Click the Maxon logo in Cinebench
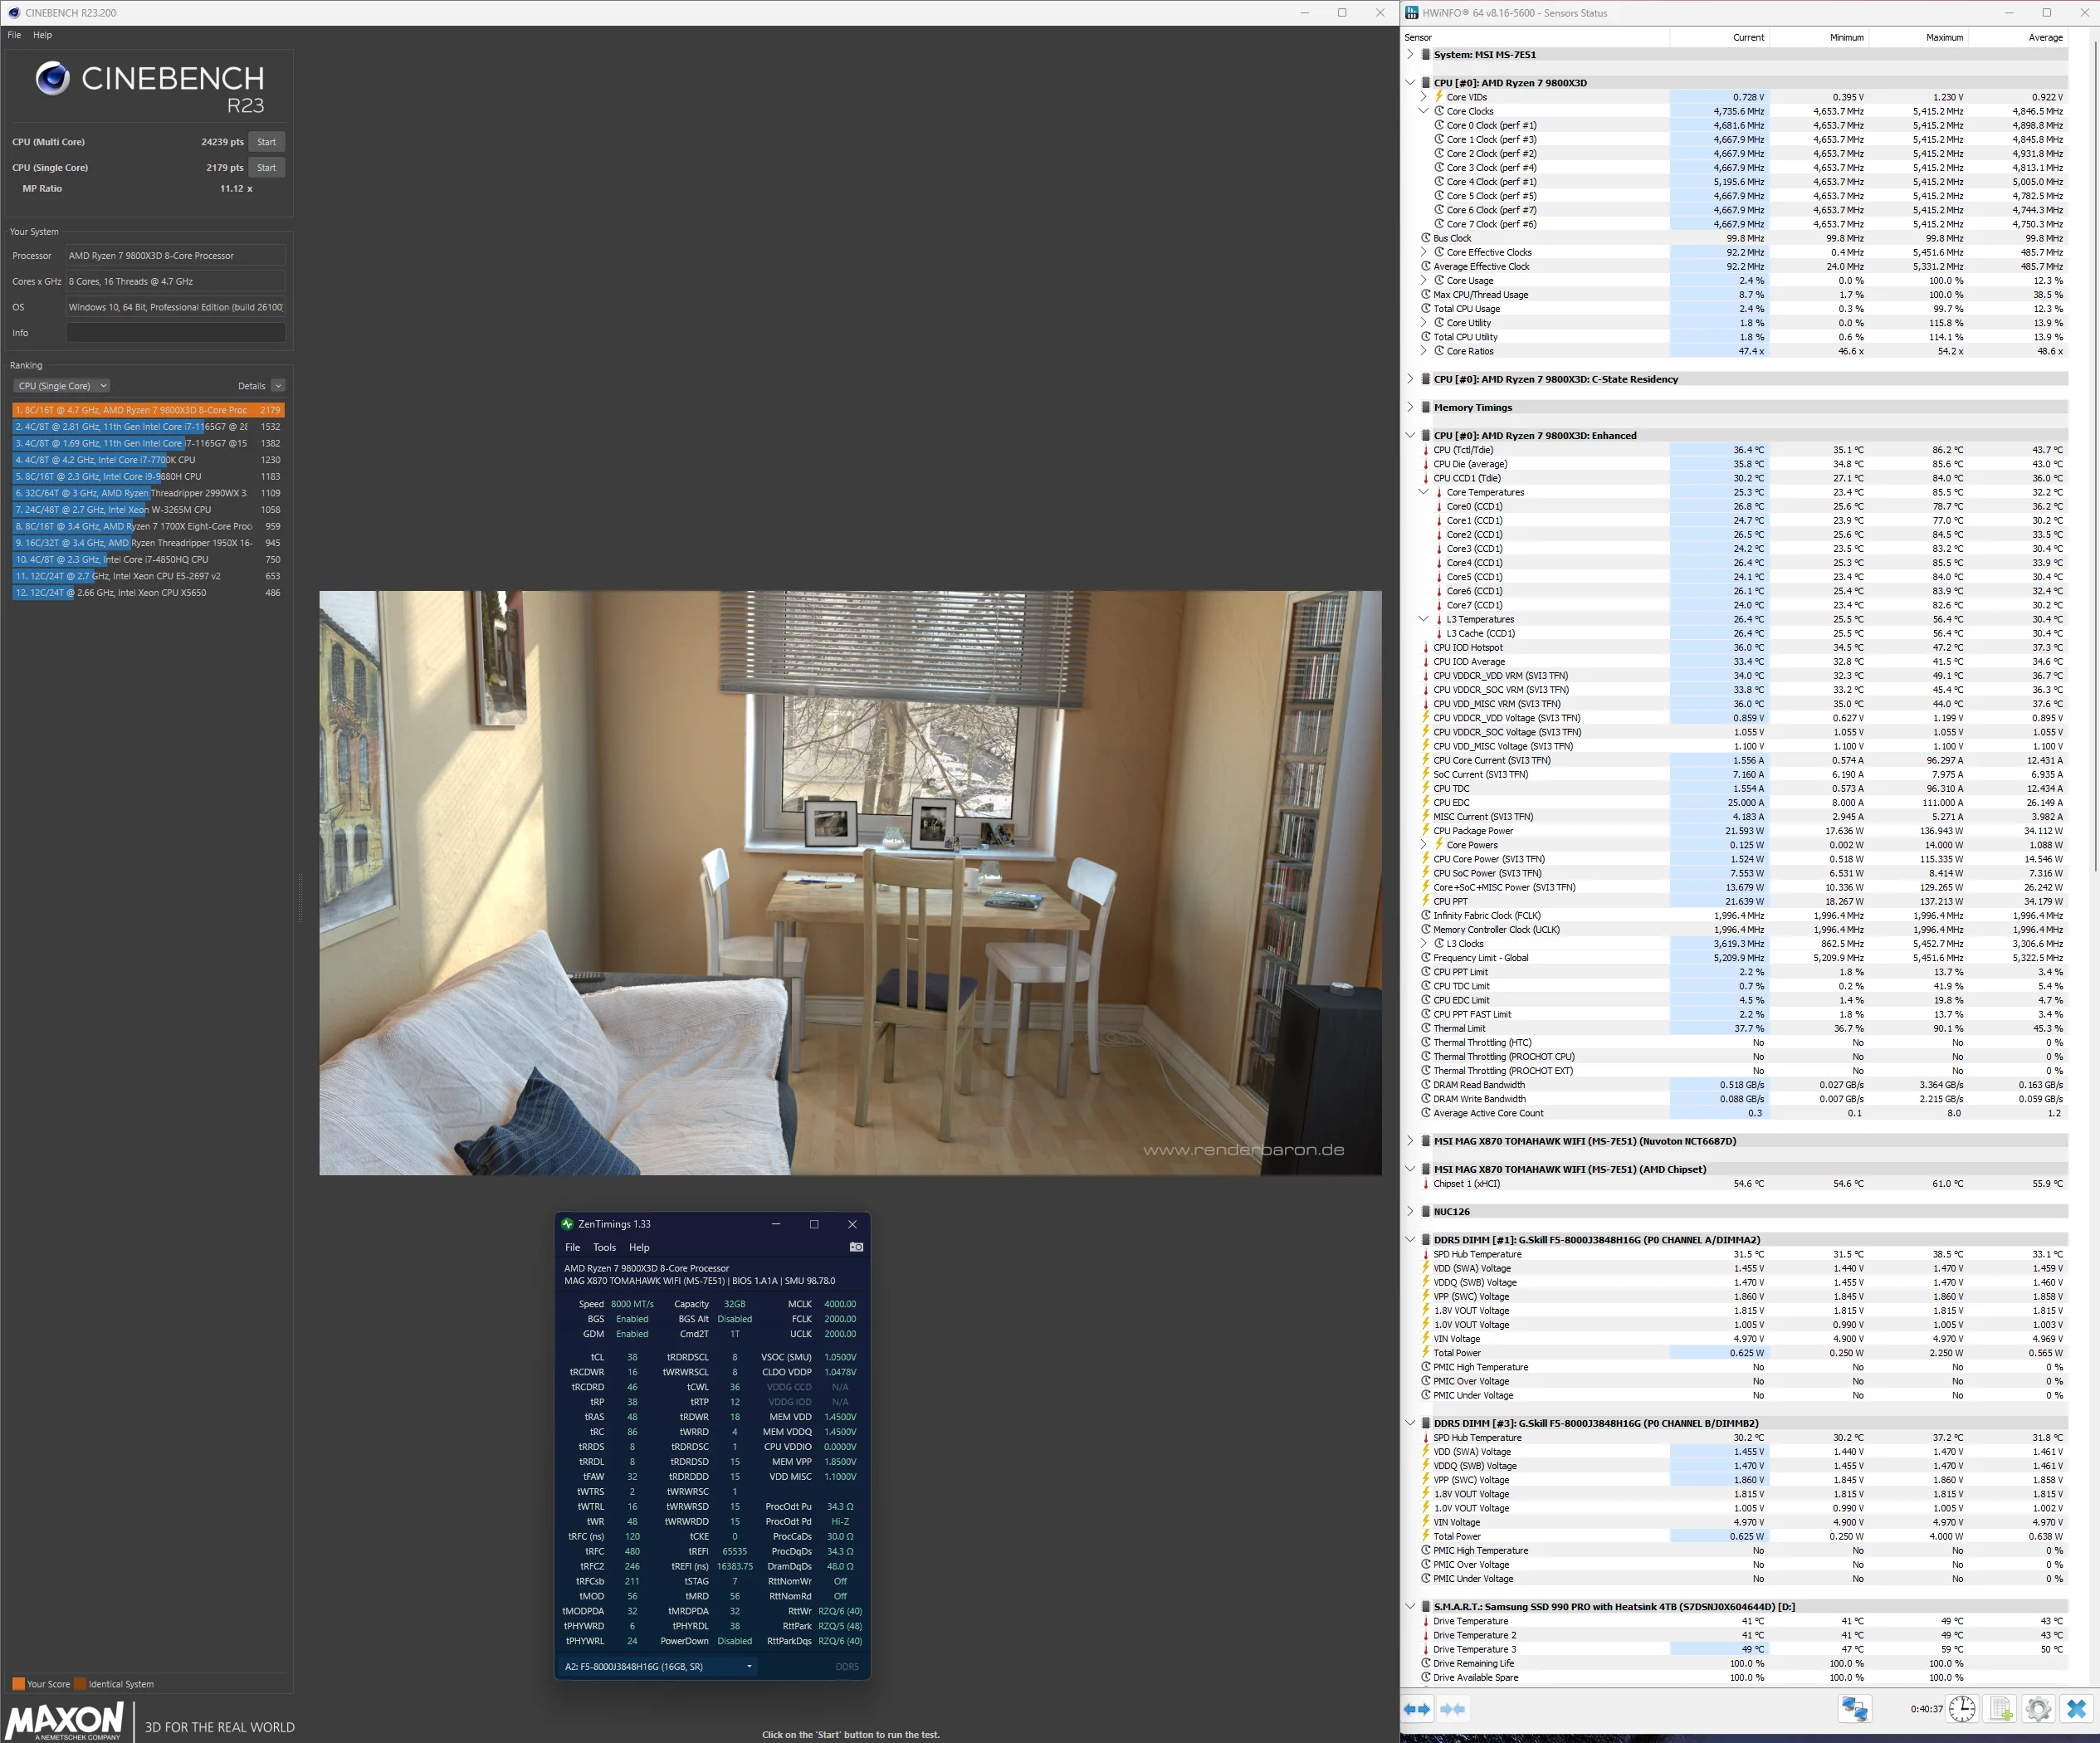The height and width of the screenshot is (1743, 2100). [x=64, y=1720]
